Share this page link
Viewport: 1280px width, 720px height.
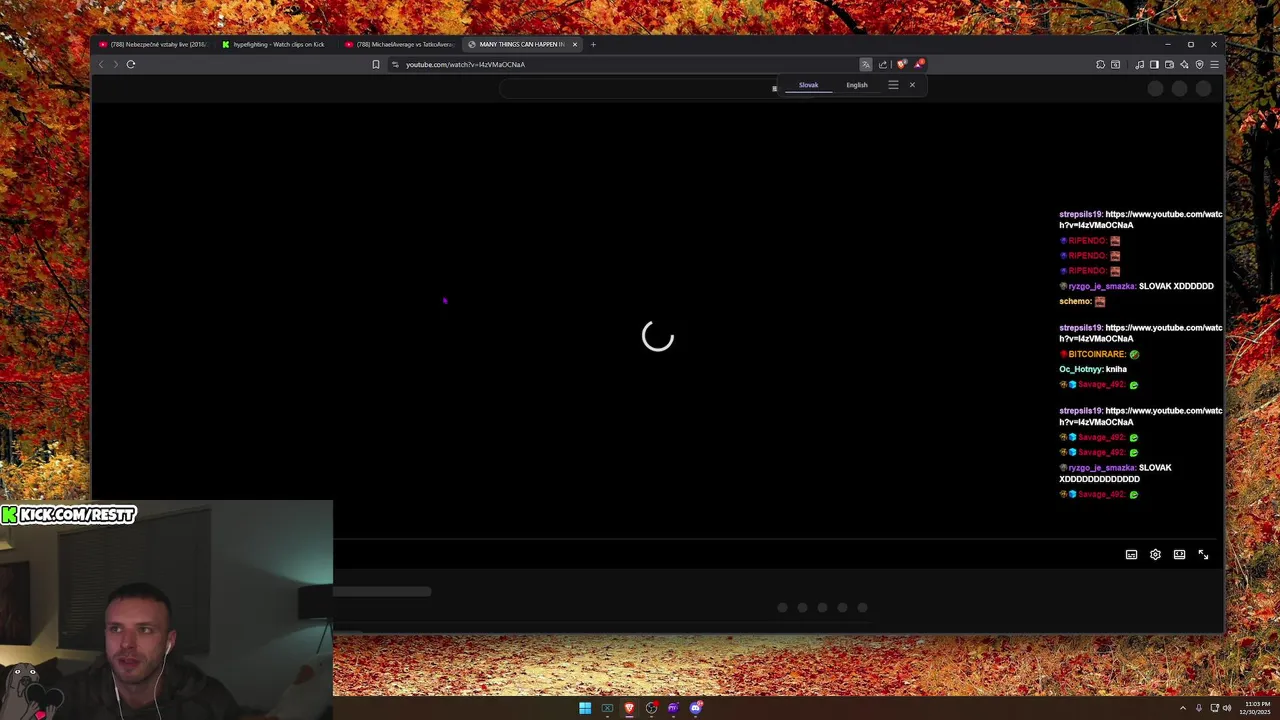pos(883,64)
